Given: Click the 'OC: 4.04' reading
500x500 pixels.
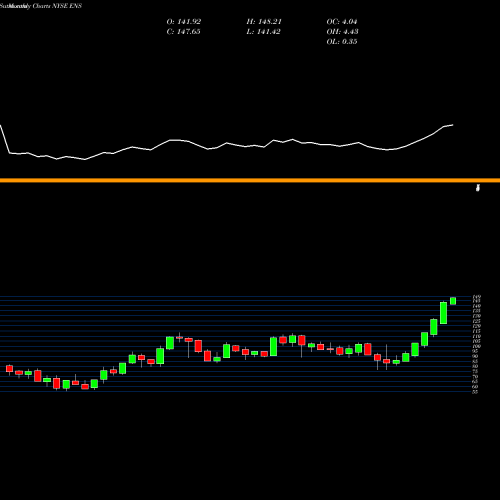Looking at the screenshot, I should (342, 22).
